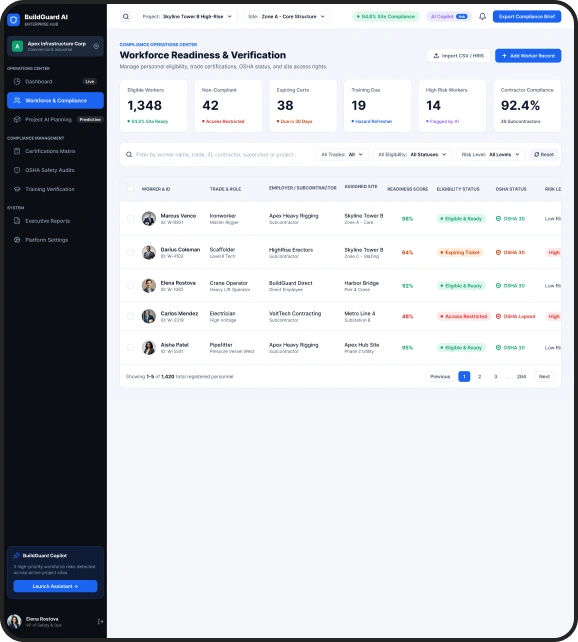
Task: Click the 94.8% Site Compliance badge
Action: (x=386, y=16)
